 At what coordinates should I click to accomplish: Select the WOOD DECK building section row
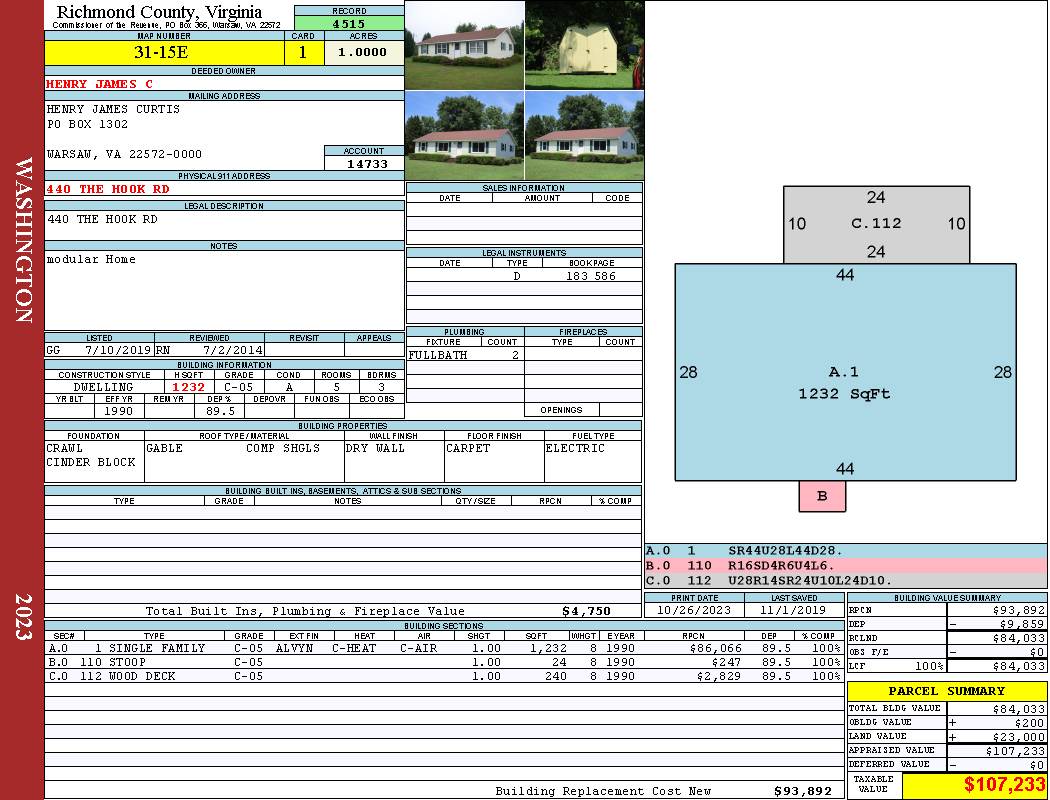pos(444,676)
